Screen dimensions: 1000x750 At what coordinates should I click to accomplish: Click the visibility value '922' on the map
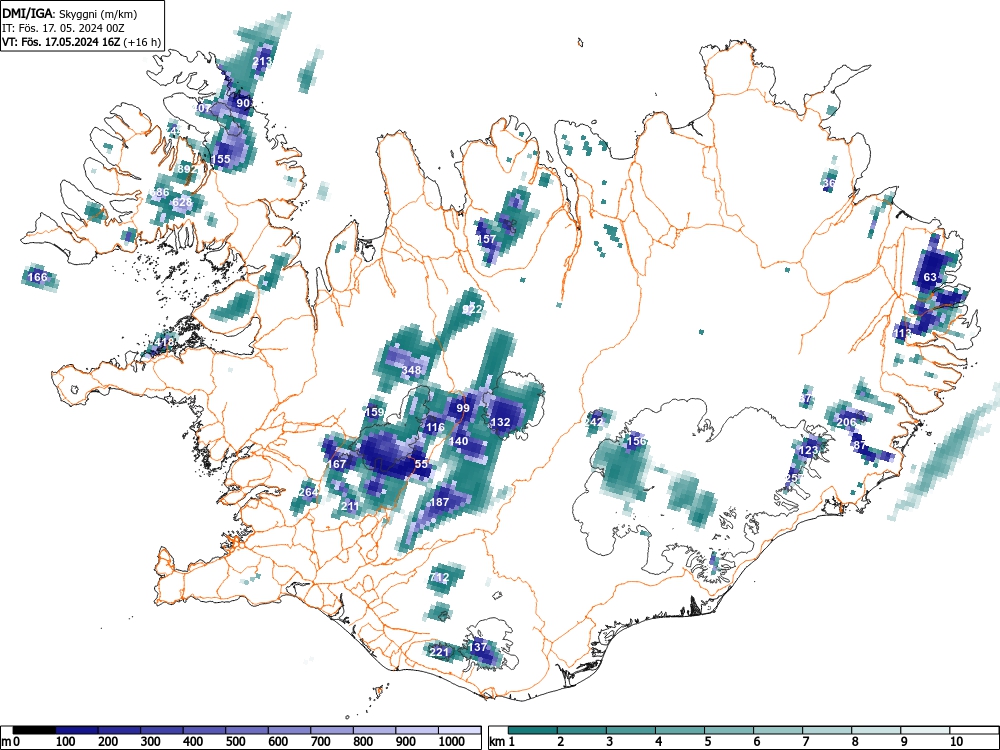[473, 309]
